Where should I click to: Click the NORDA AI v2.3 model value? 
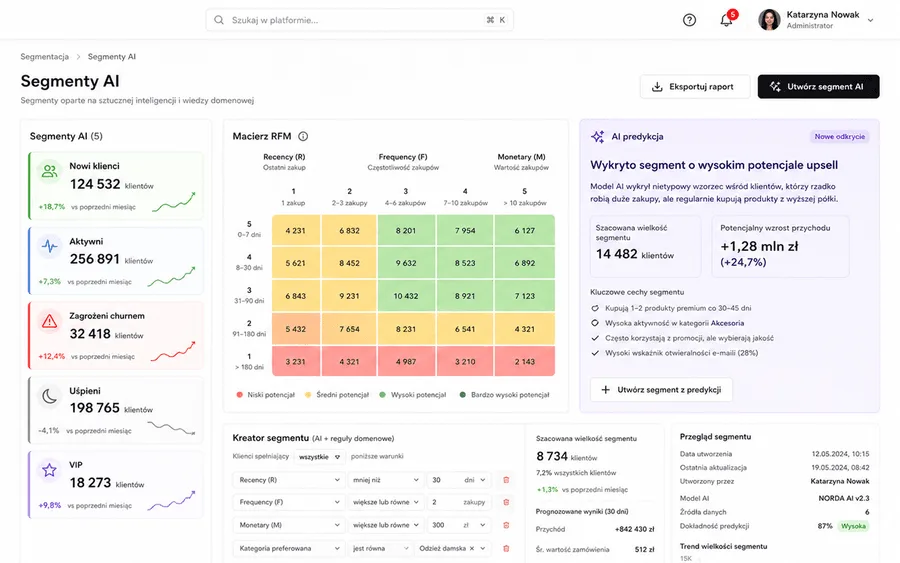[844, 498]
